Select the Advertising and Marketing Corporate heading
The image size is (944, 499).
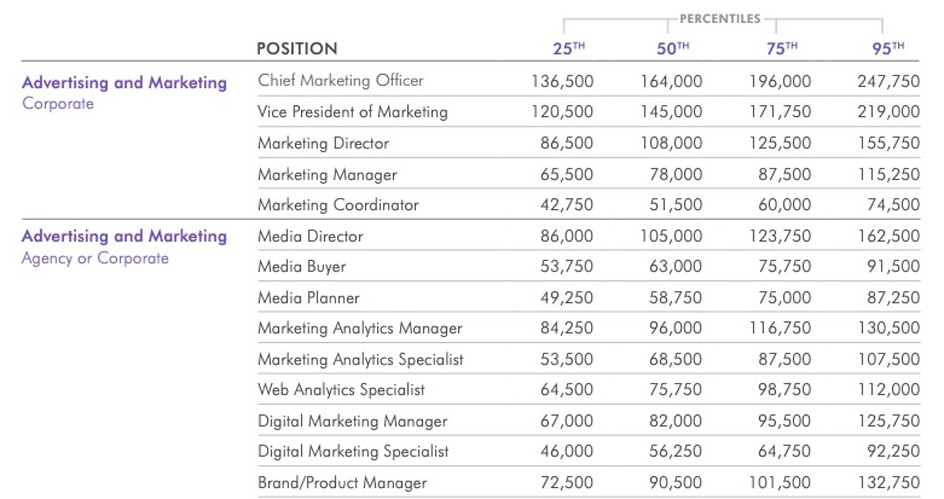pyautogui.click(x=124, y=83)
